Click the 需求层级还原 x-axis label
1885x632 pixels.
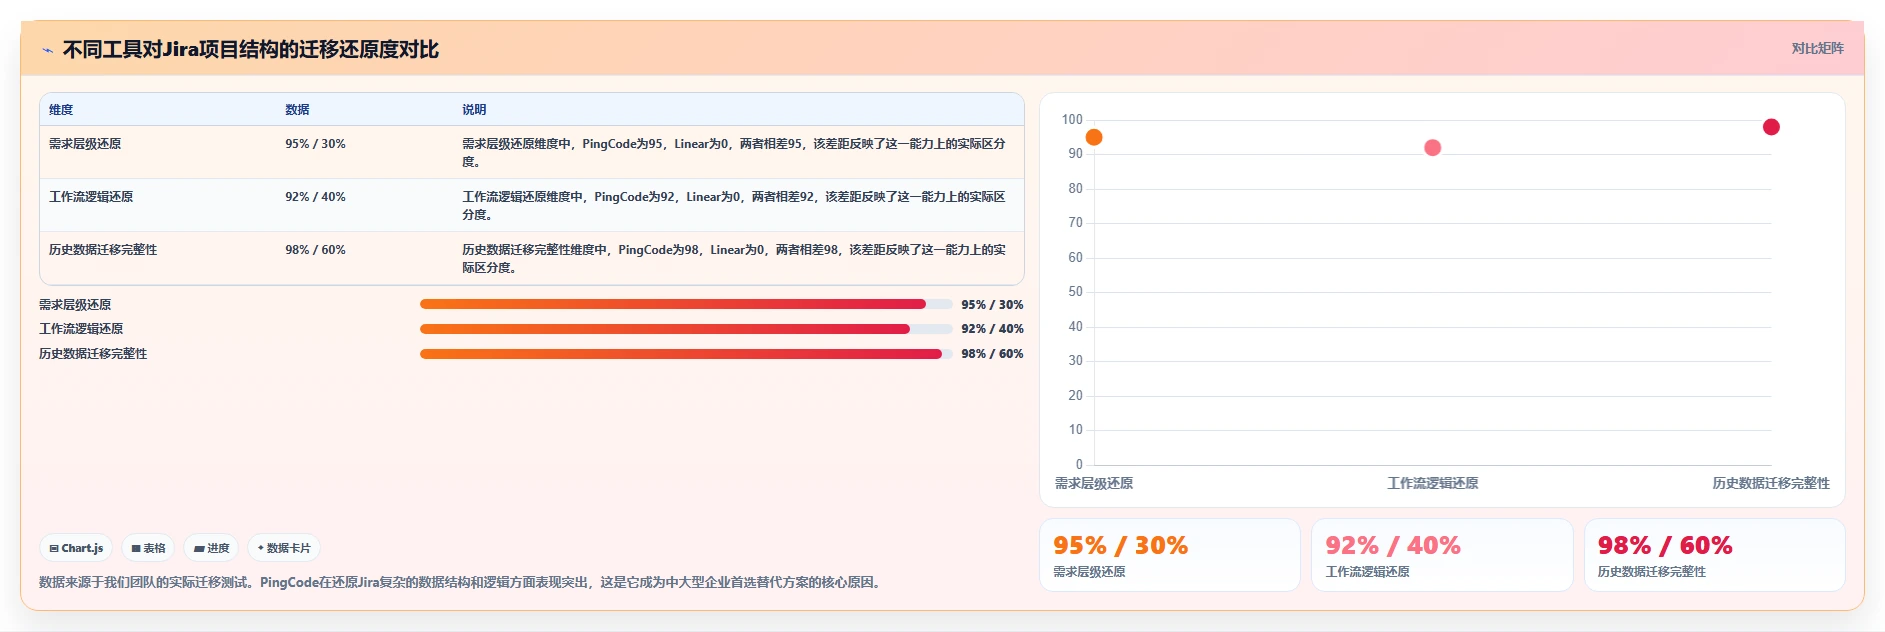1094,483
